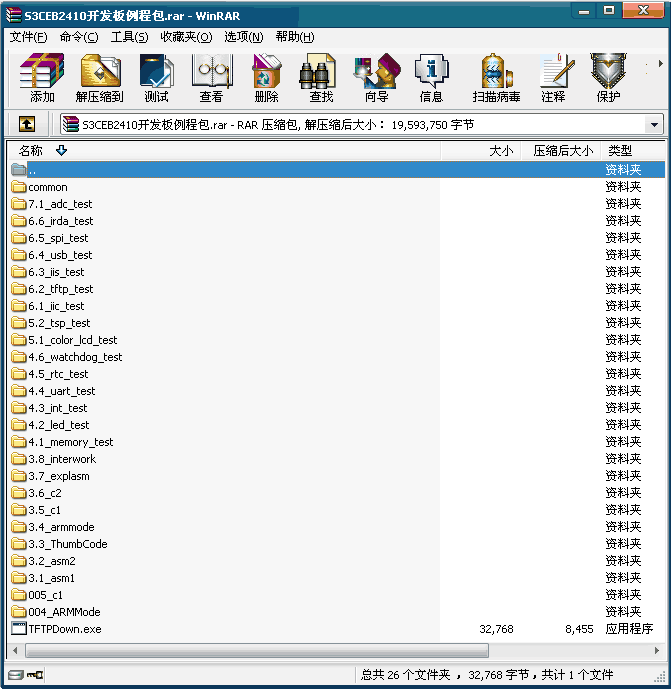The height and width of the screenshot is (689, 671).
Task: Click the 解压缩到 (Extract to) icon
Action: point(100,78)
